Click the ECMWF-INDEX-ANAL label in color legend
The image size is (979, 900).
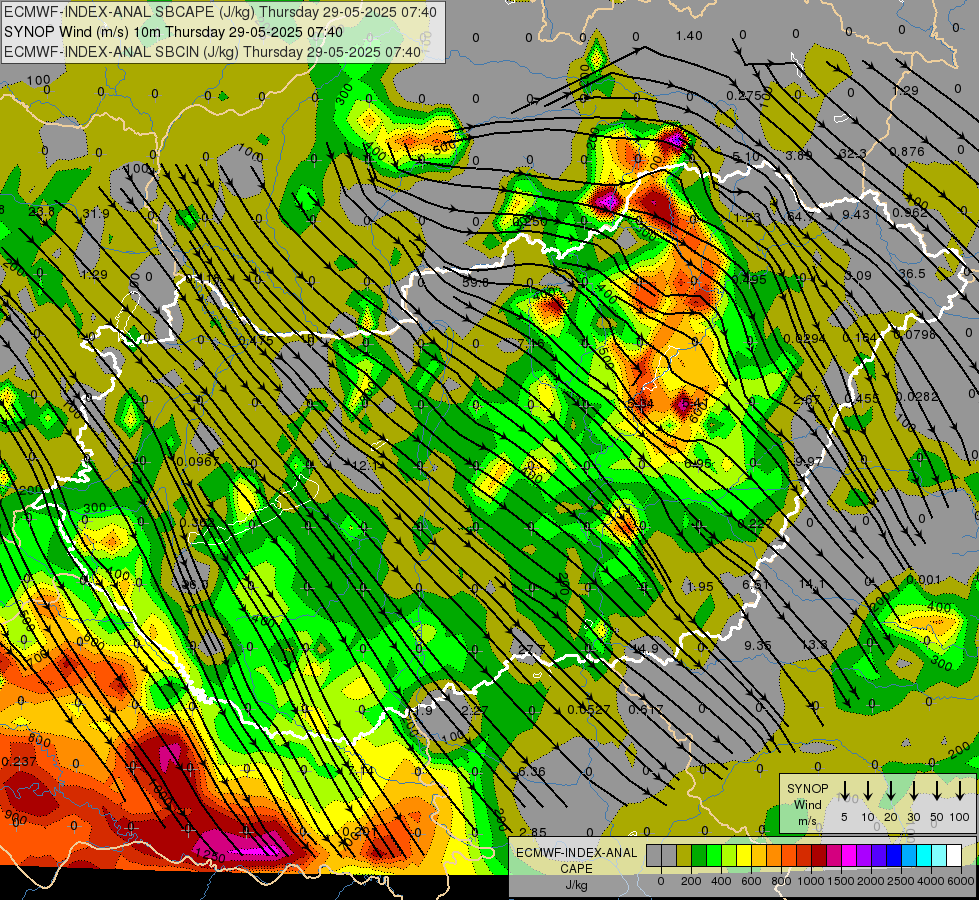577,853
